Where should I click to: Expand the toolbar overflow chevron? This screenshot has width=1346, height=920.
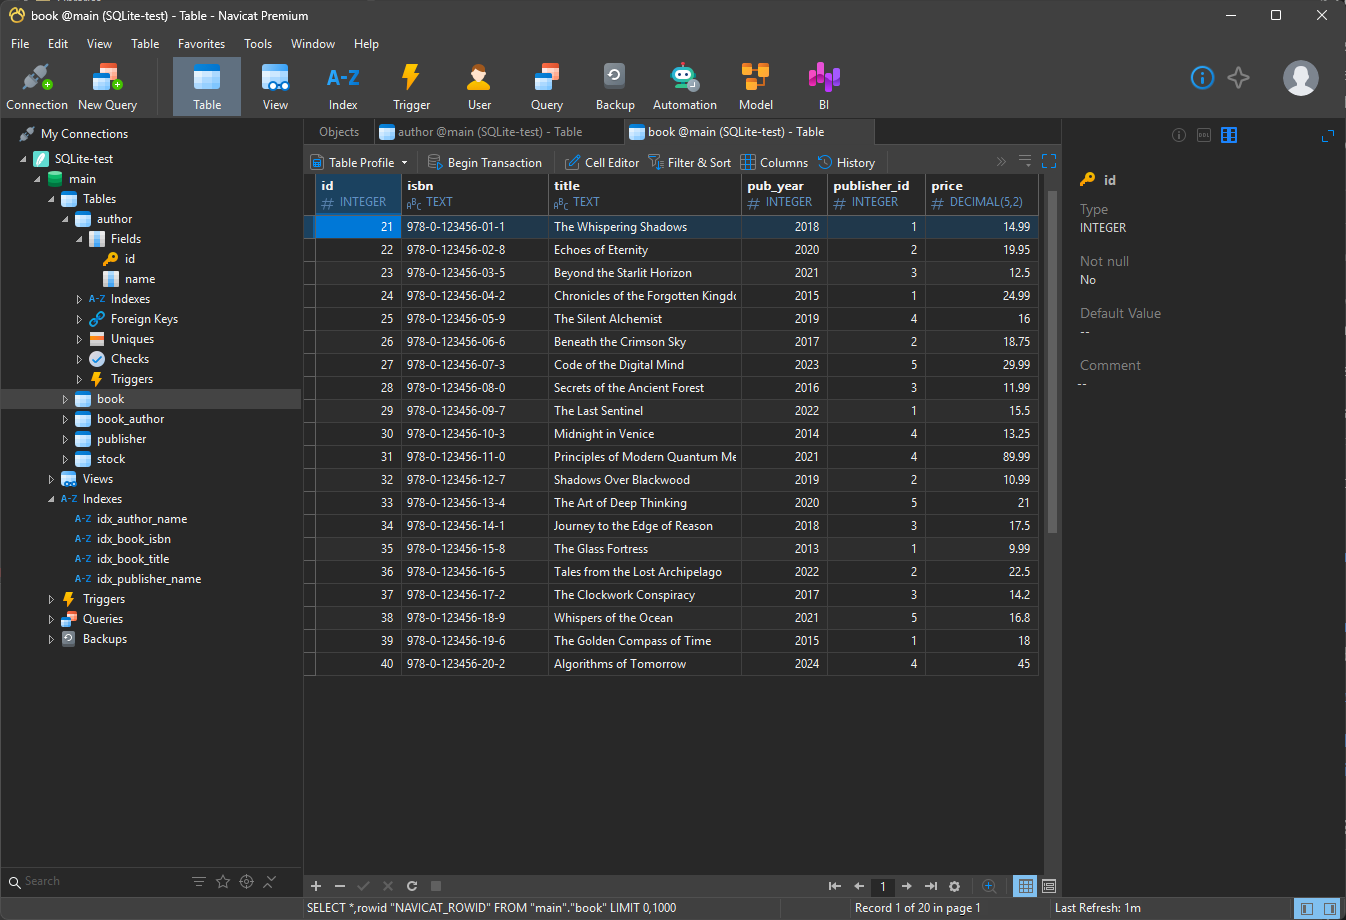point(1001,161)
